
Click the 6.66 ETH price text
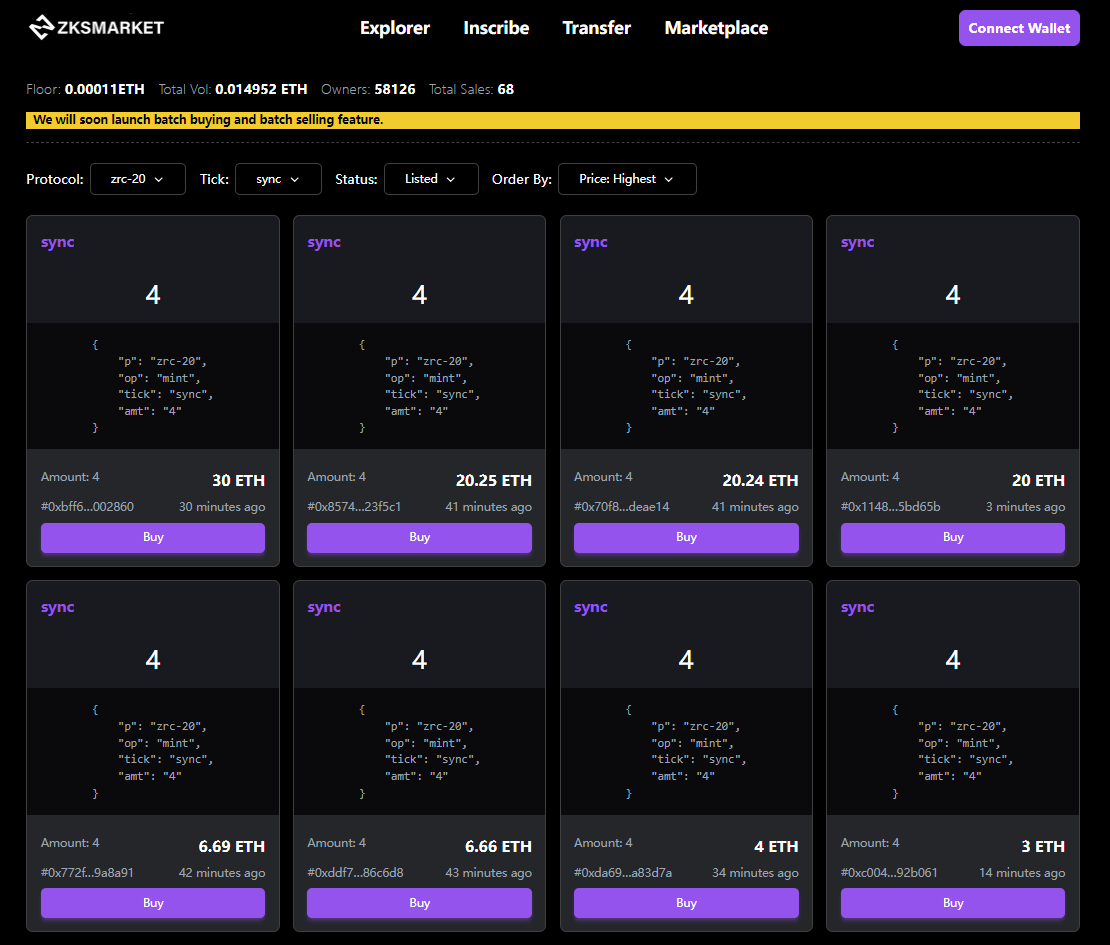[x=498, y=847]
